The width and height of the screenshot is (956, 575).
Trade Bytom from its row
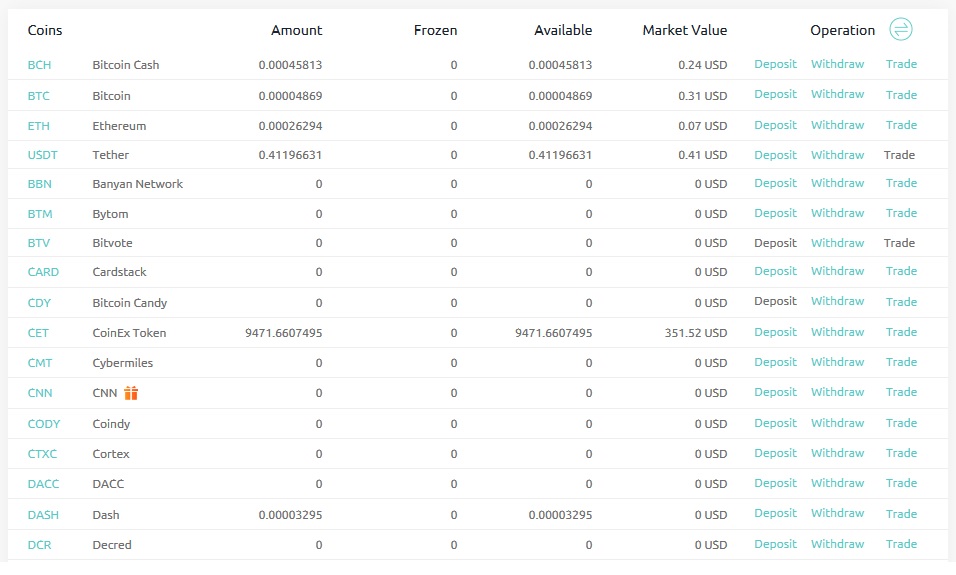tap(901, 213)
